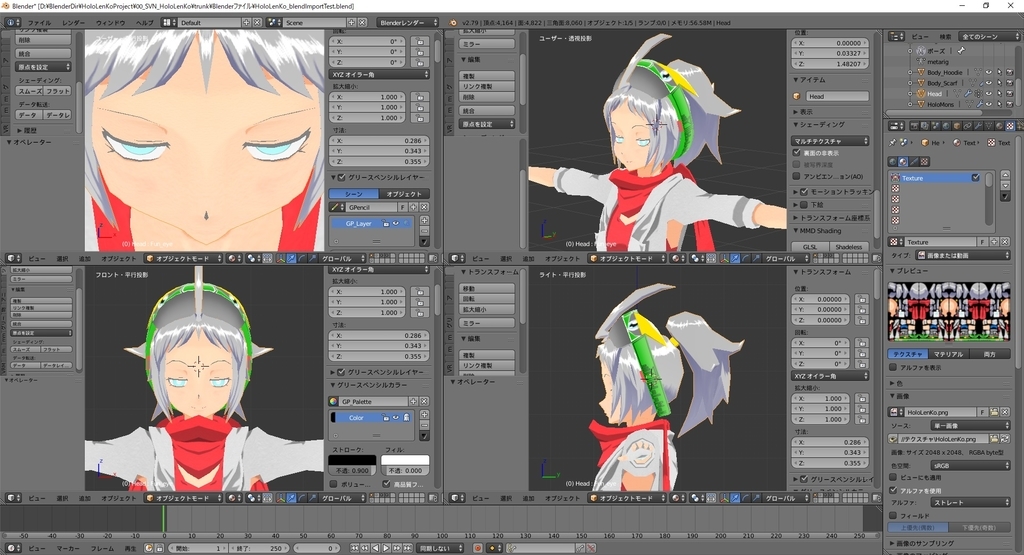Click the GLSL button under MMD Shading
This screenshot has height=555, width=1024.
pos(810,247)
